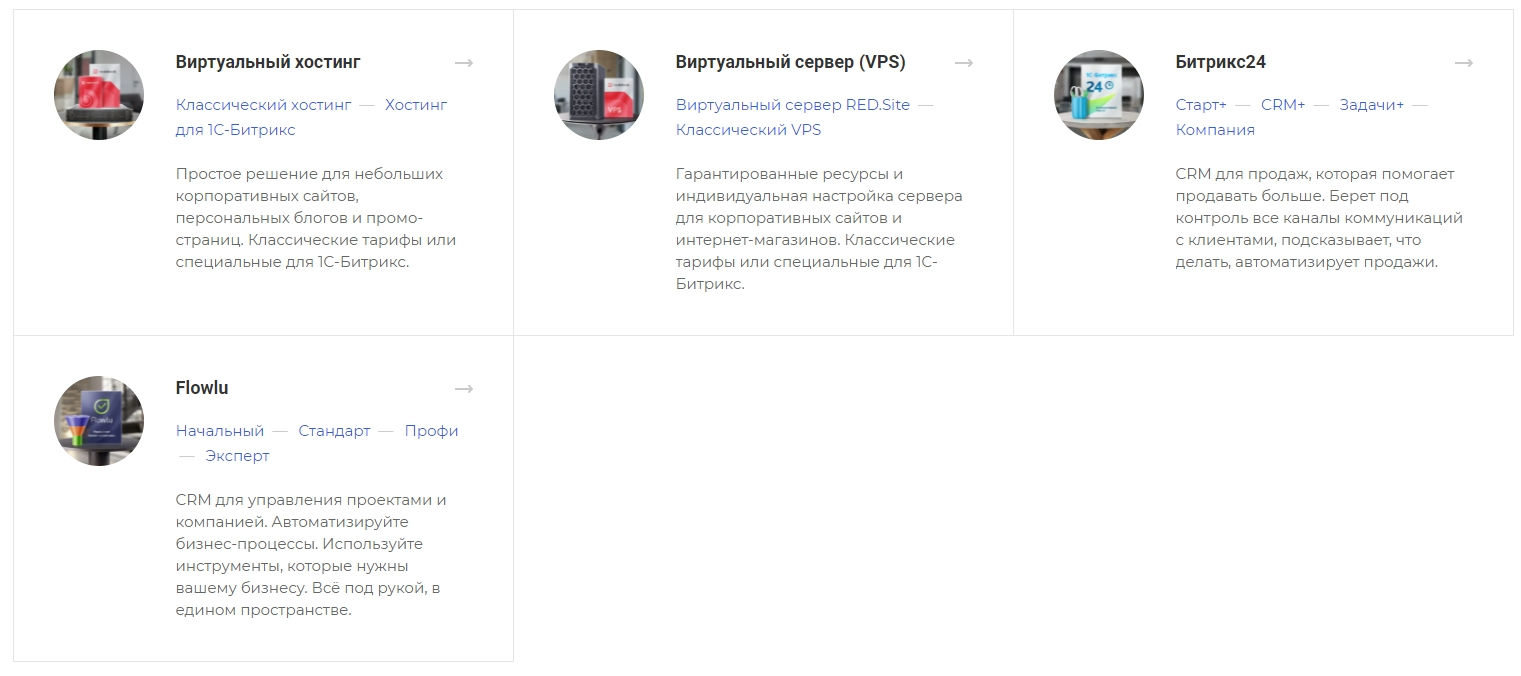Select the Компания tariff link
Image resolution: width=1521 pixels, height=676 pixels.
click(x=1215, y=130)
